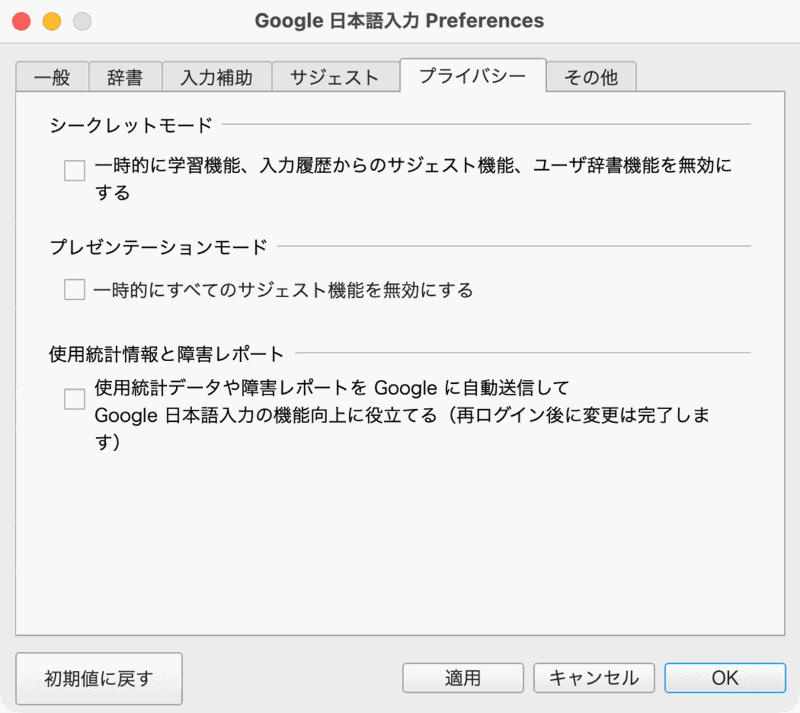Toggle the プレゼンテーションモード suggest-disable checkbox
Viewport: 800px width, 713px height.
tap(74, 289)
